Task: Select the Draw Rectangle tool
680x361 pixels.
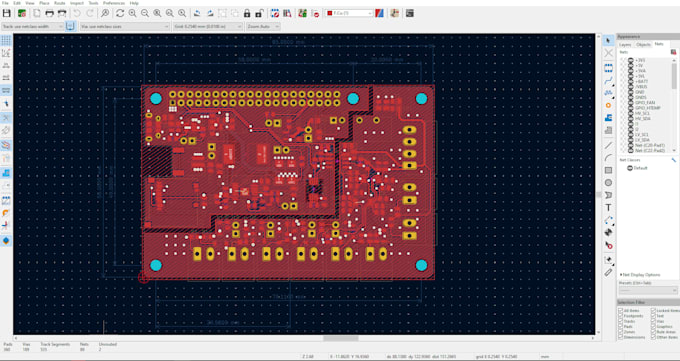Action: pos(608,170)
